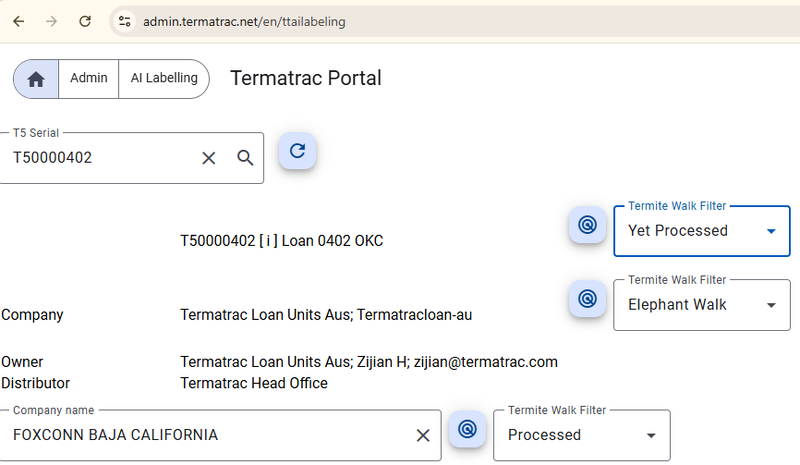Click the browser forward arrow
The width and height of the screenshot is (800, 465).
click(x=52, y=21)
